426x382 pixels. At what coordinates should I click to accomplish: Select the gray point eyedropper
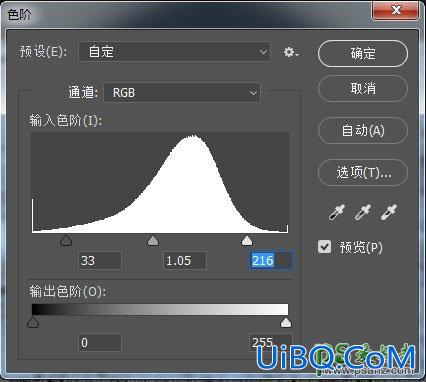pos(363,212)
